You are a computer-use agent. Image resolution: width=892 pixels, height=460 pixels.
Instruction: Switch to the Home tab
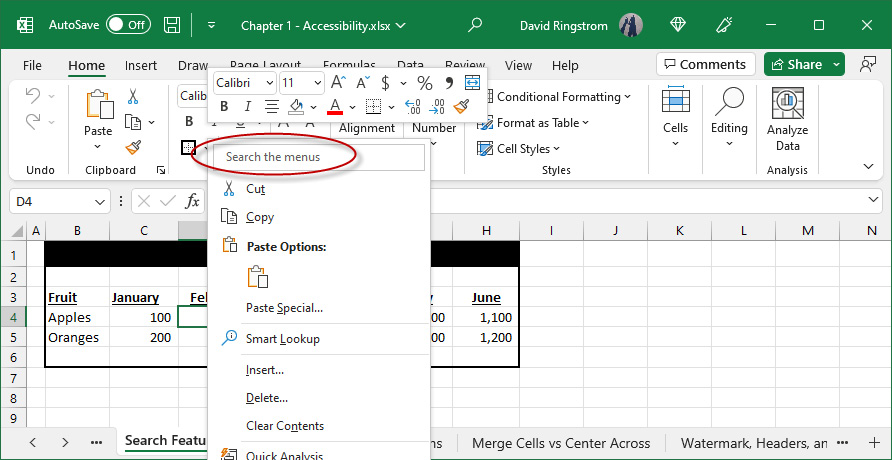86,65
